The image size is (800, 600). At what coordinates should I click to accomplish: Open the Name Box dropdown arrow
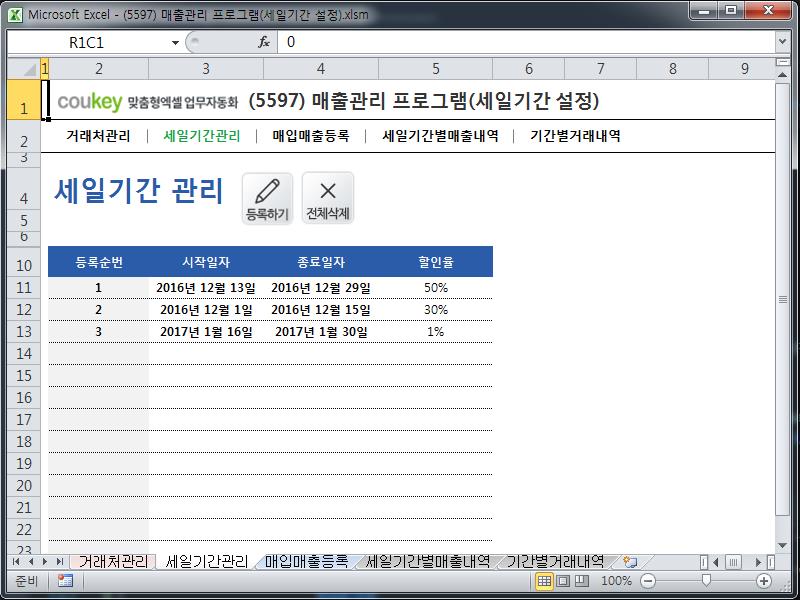click(x=175, y=43)
